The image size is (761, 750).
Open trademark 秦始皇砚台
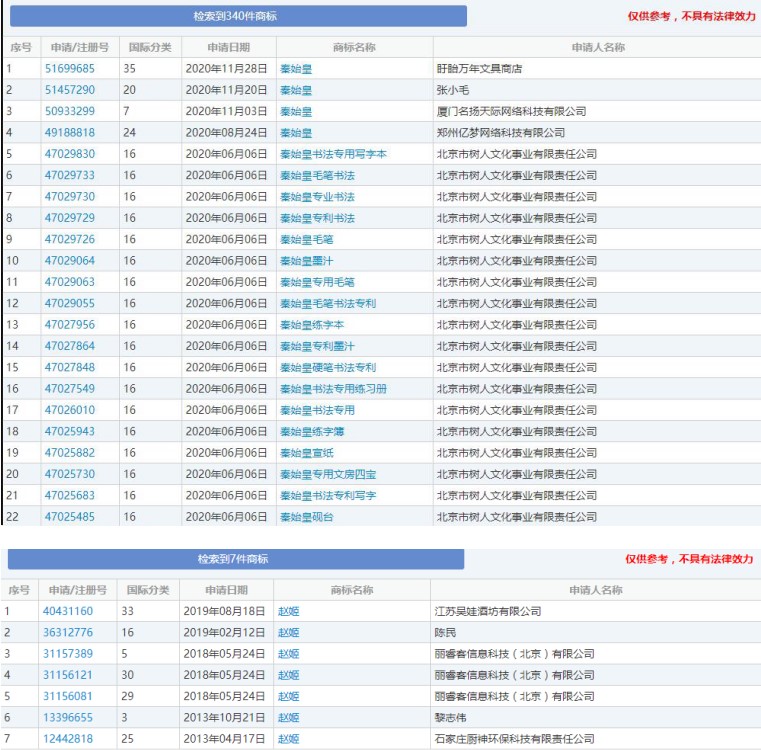[x=306, y=517]
